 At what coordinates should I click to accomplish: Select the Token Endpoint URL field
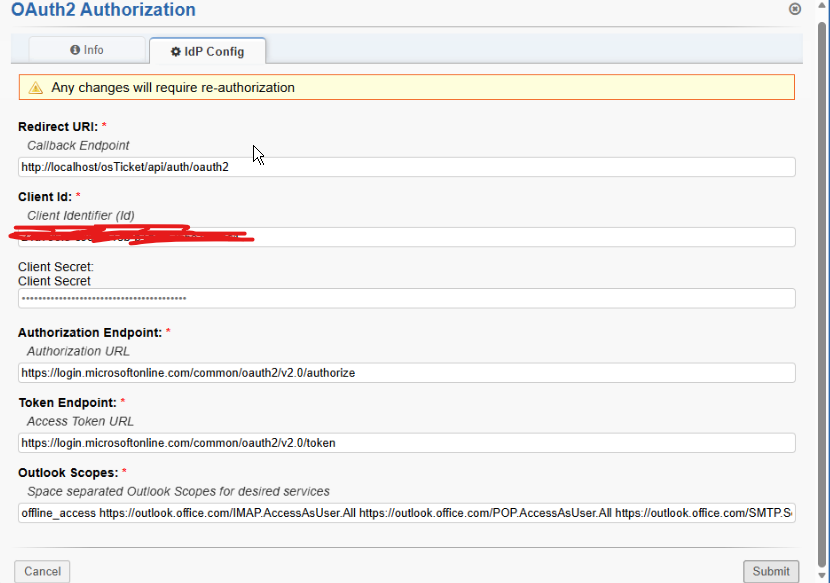(406, 443)
